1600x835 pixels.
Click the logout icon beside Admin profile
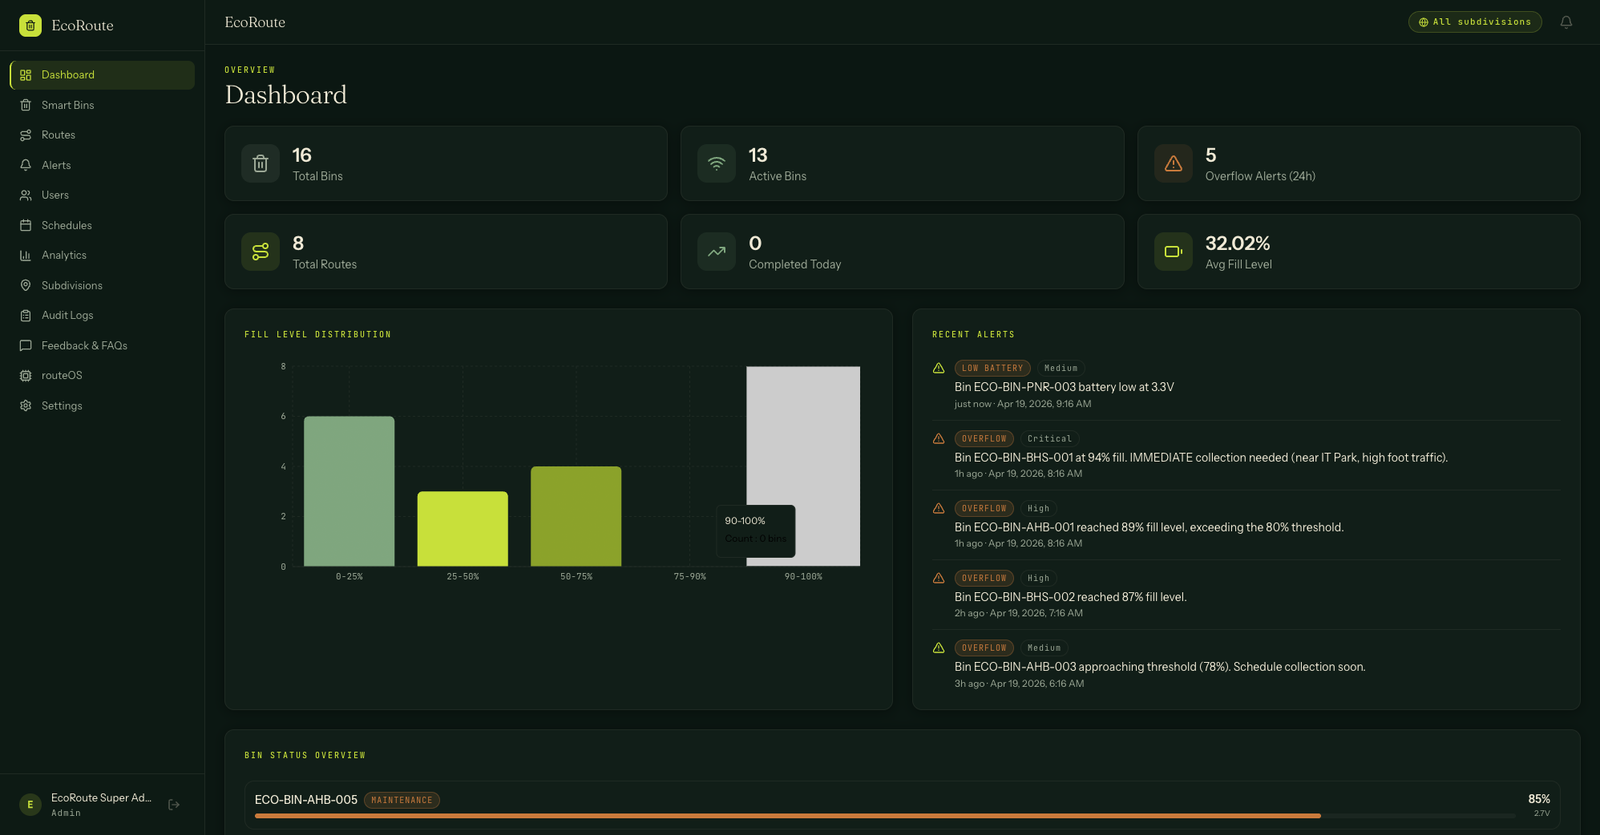(x=174, y=804)
